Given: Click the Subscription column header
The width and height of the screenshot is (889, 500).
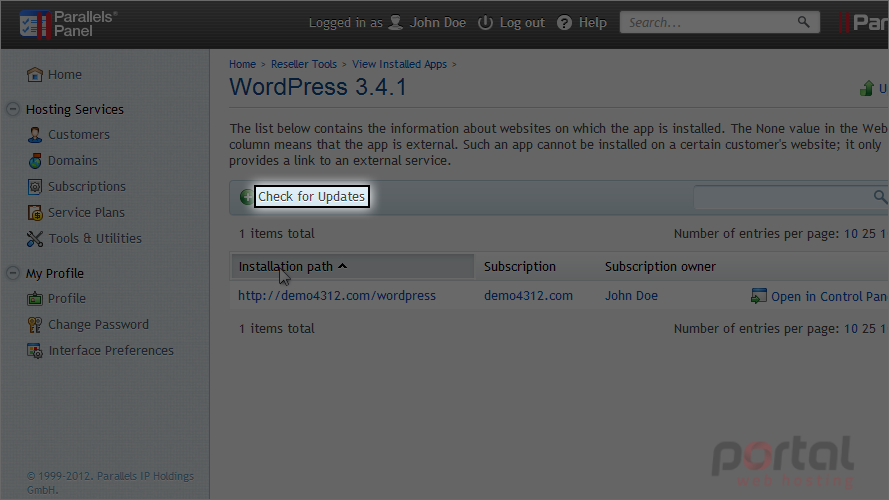Looking at the screenshot, I should pyautogui.click(x=520, y=266).
